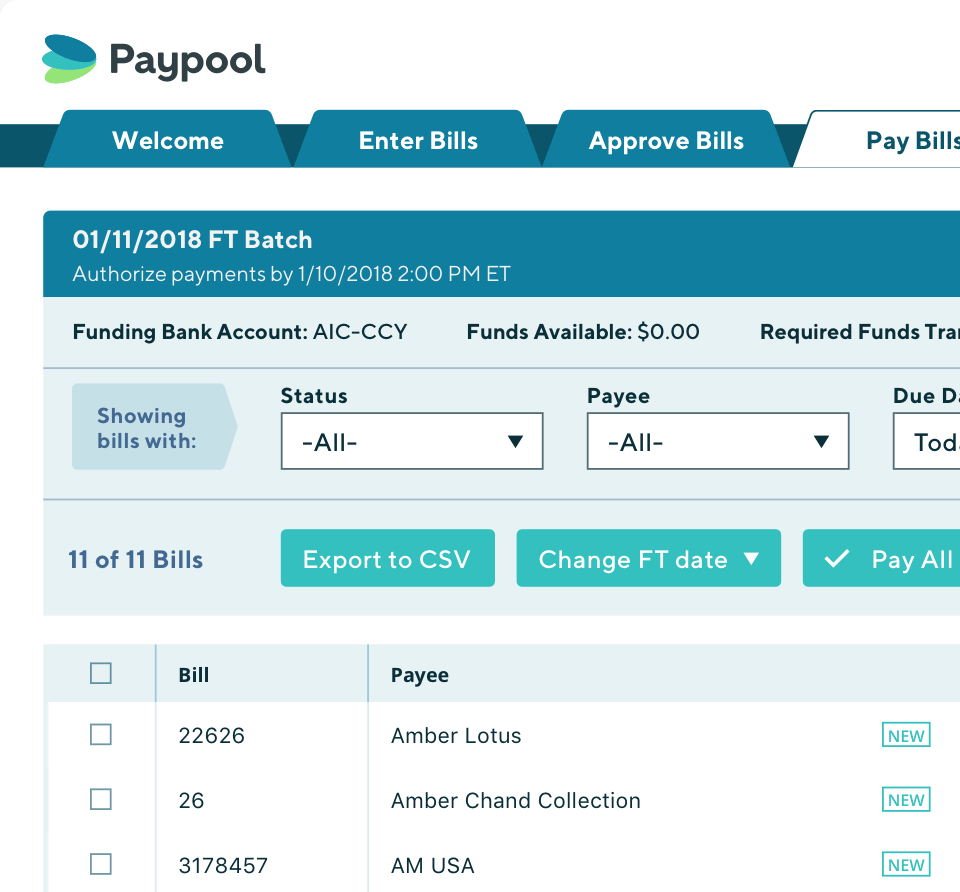Open the Payee filter dropdown
The height and width of the screenshot is (892, 960).
[x=717, y=441]
